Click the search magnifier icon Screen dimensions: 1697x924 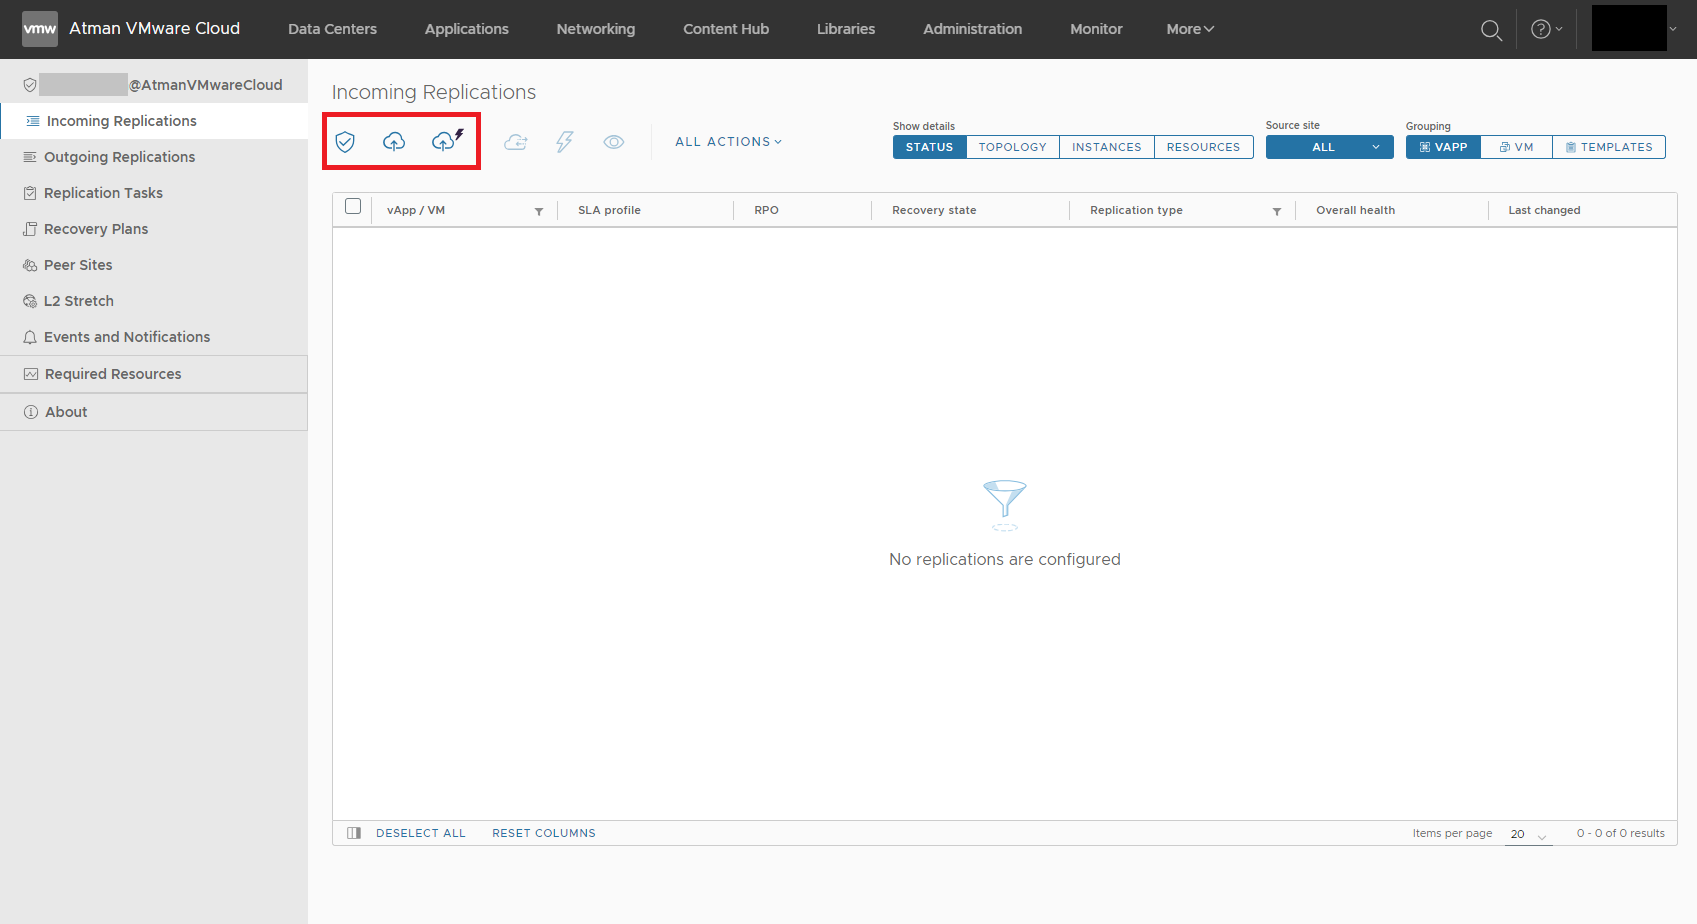click(x=1490, y=30)
